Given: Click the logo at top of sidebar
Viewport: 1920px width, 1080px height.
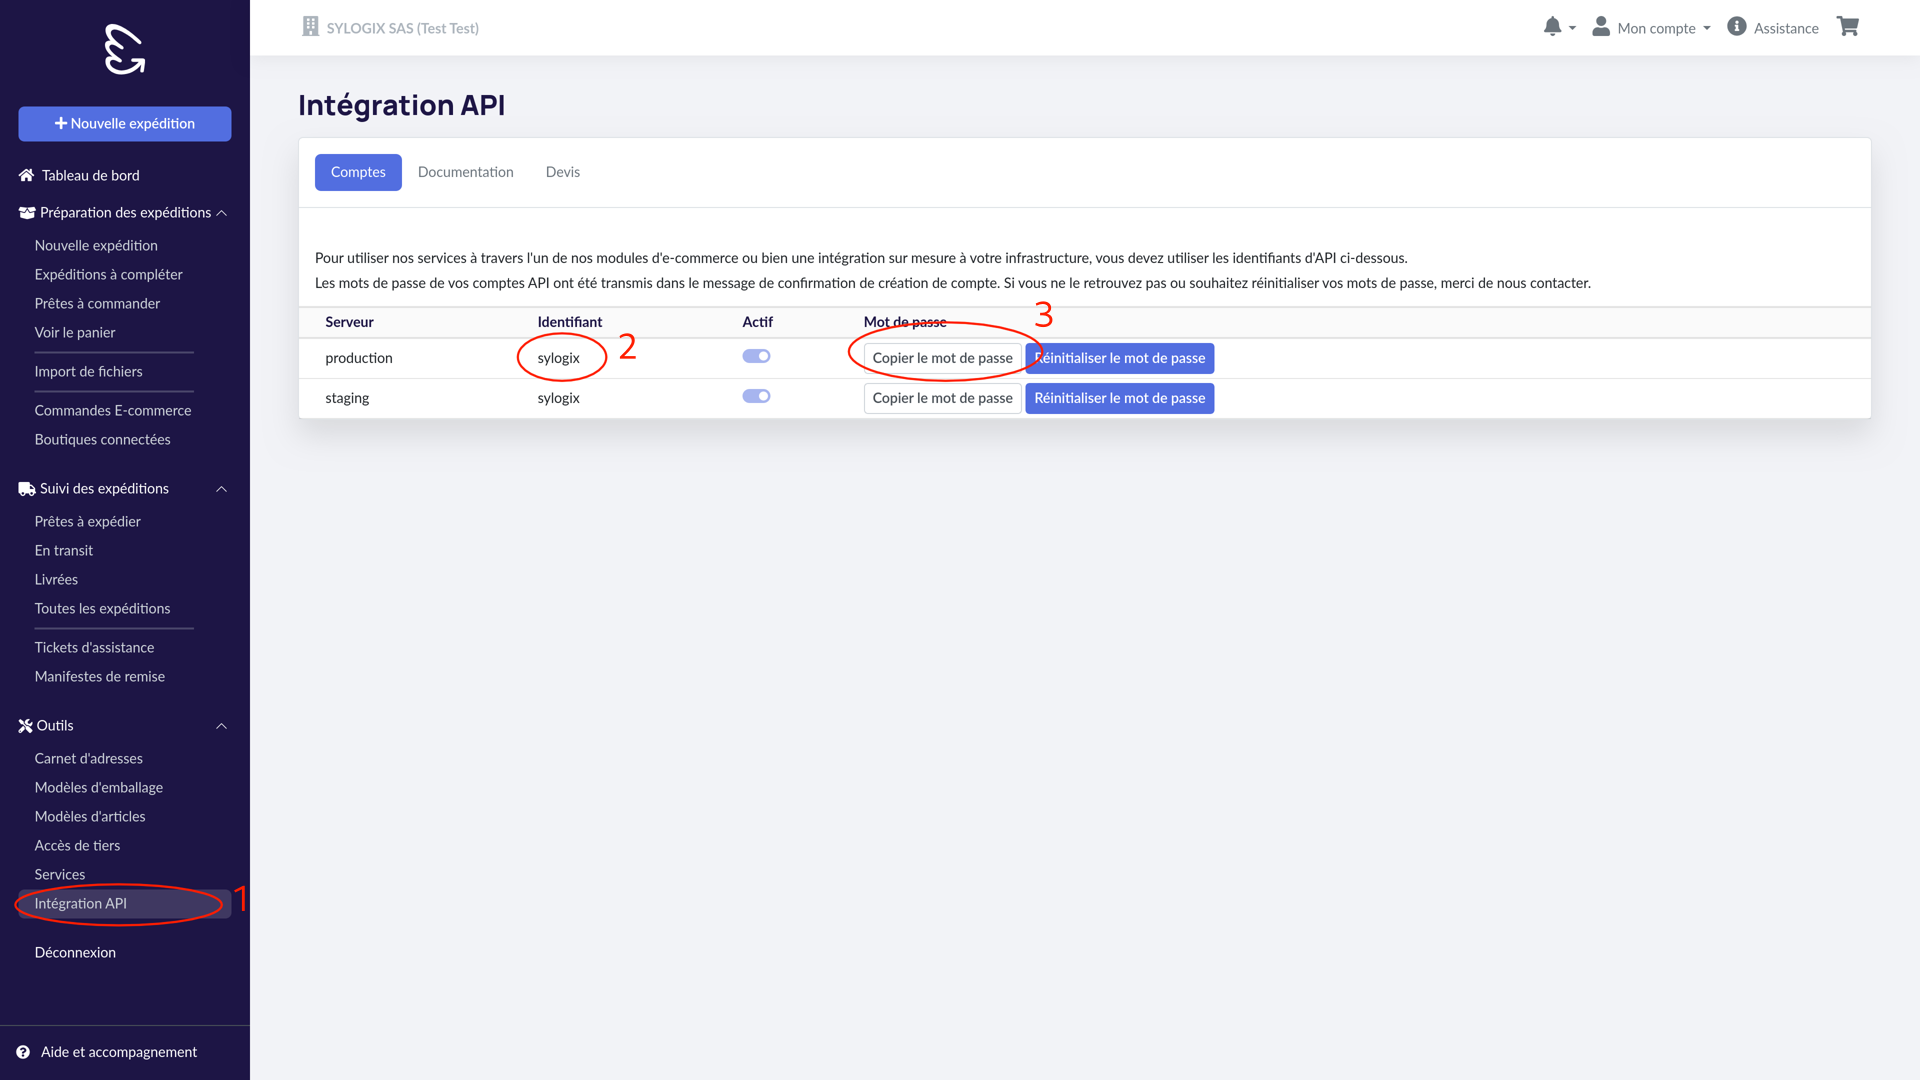Looking at the screenshot, I should pyautogui.click(x=125, y=50).
